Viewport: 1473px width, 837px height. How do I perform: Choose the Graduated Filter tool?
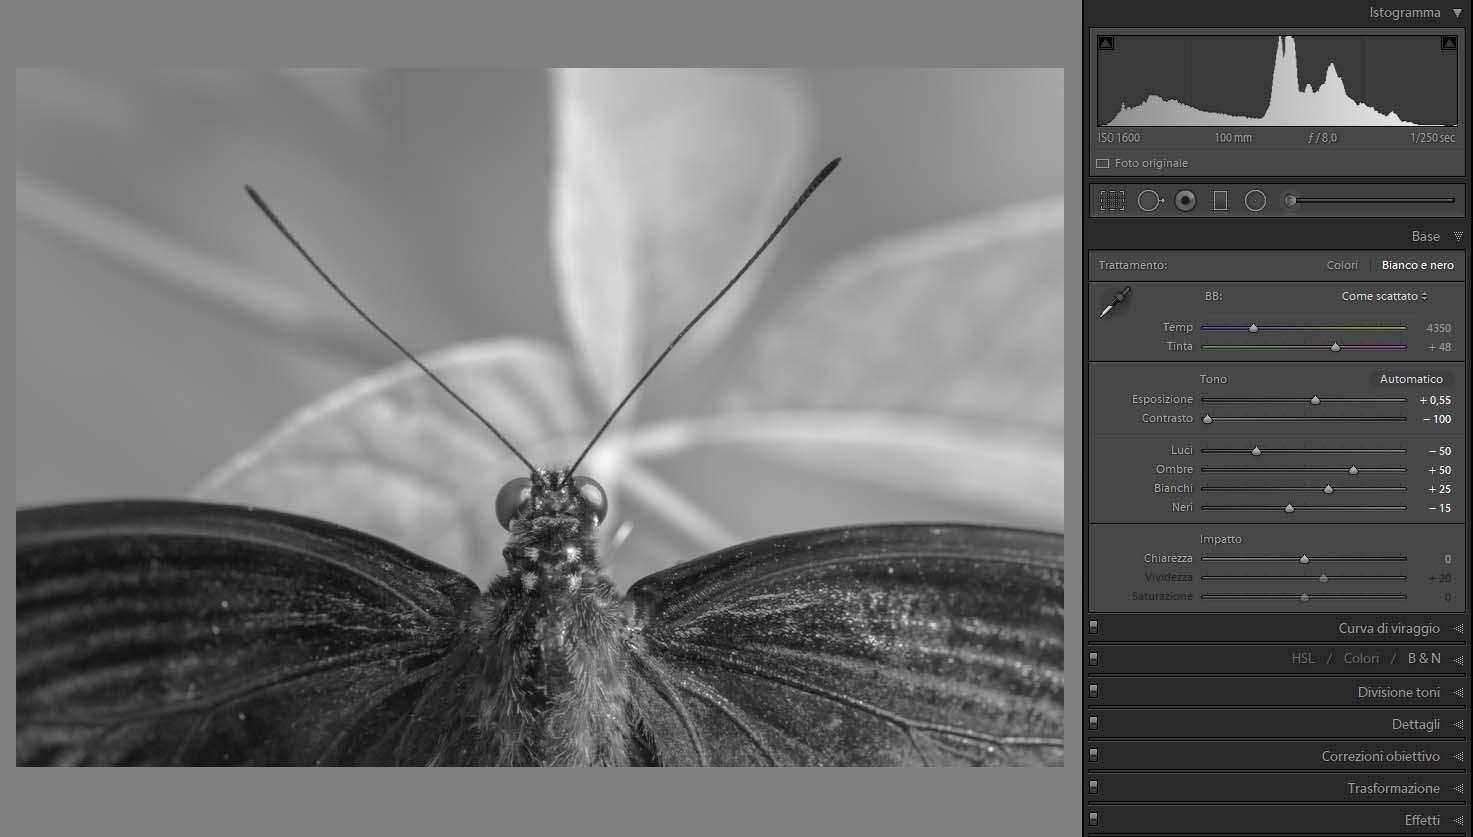[x=1220, y=201]
